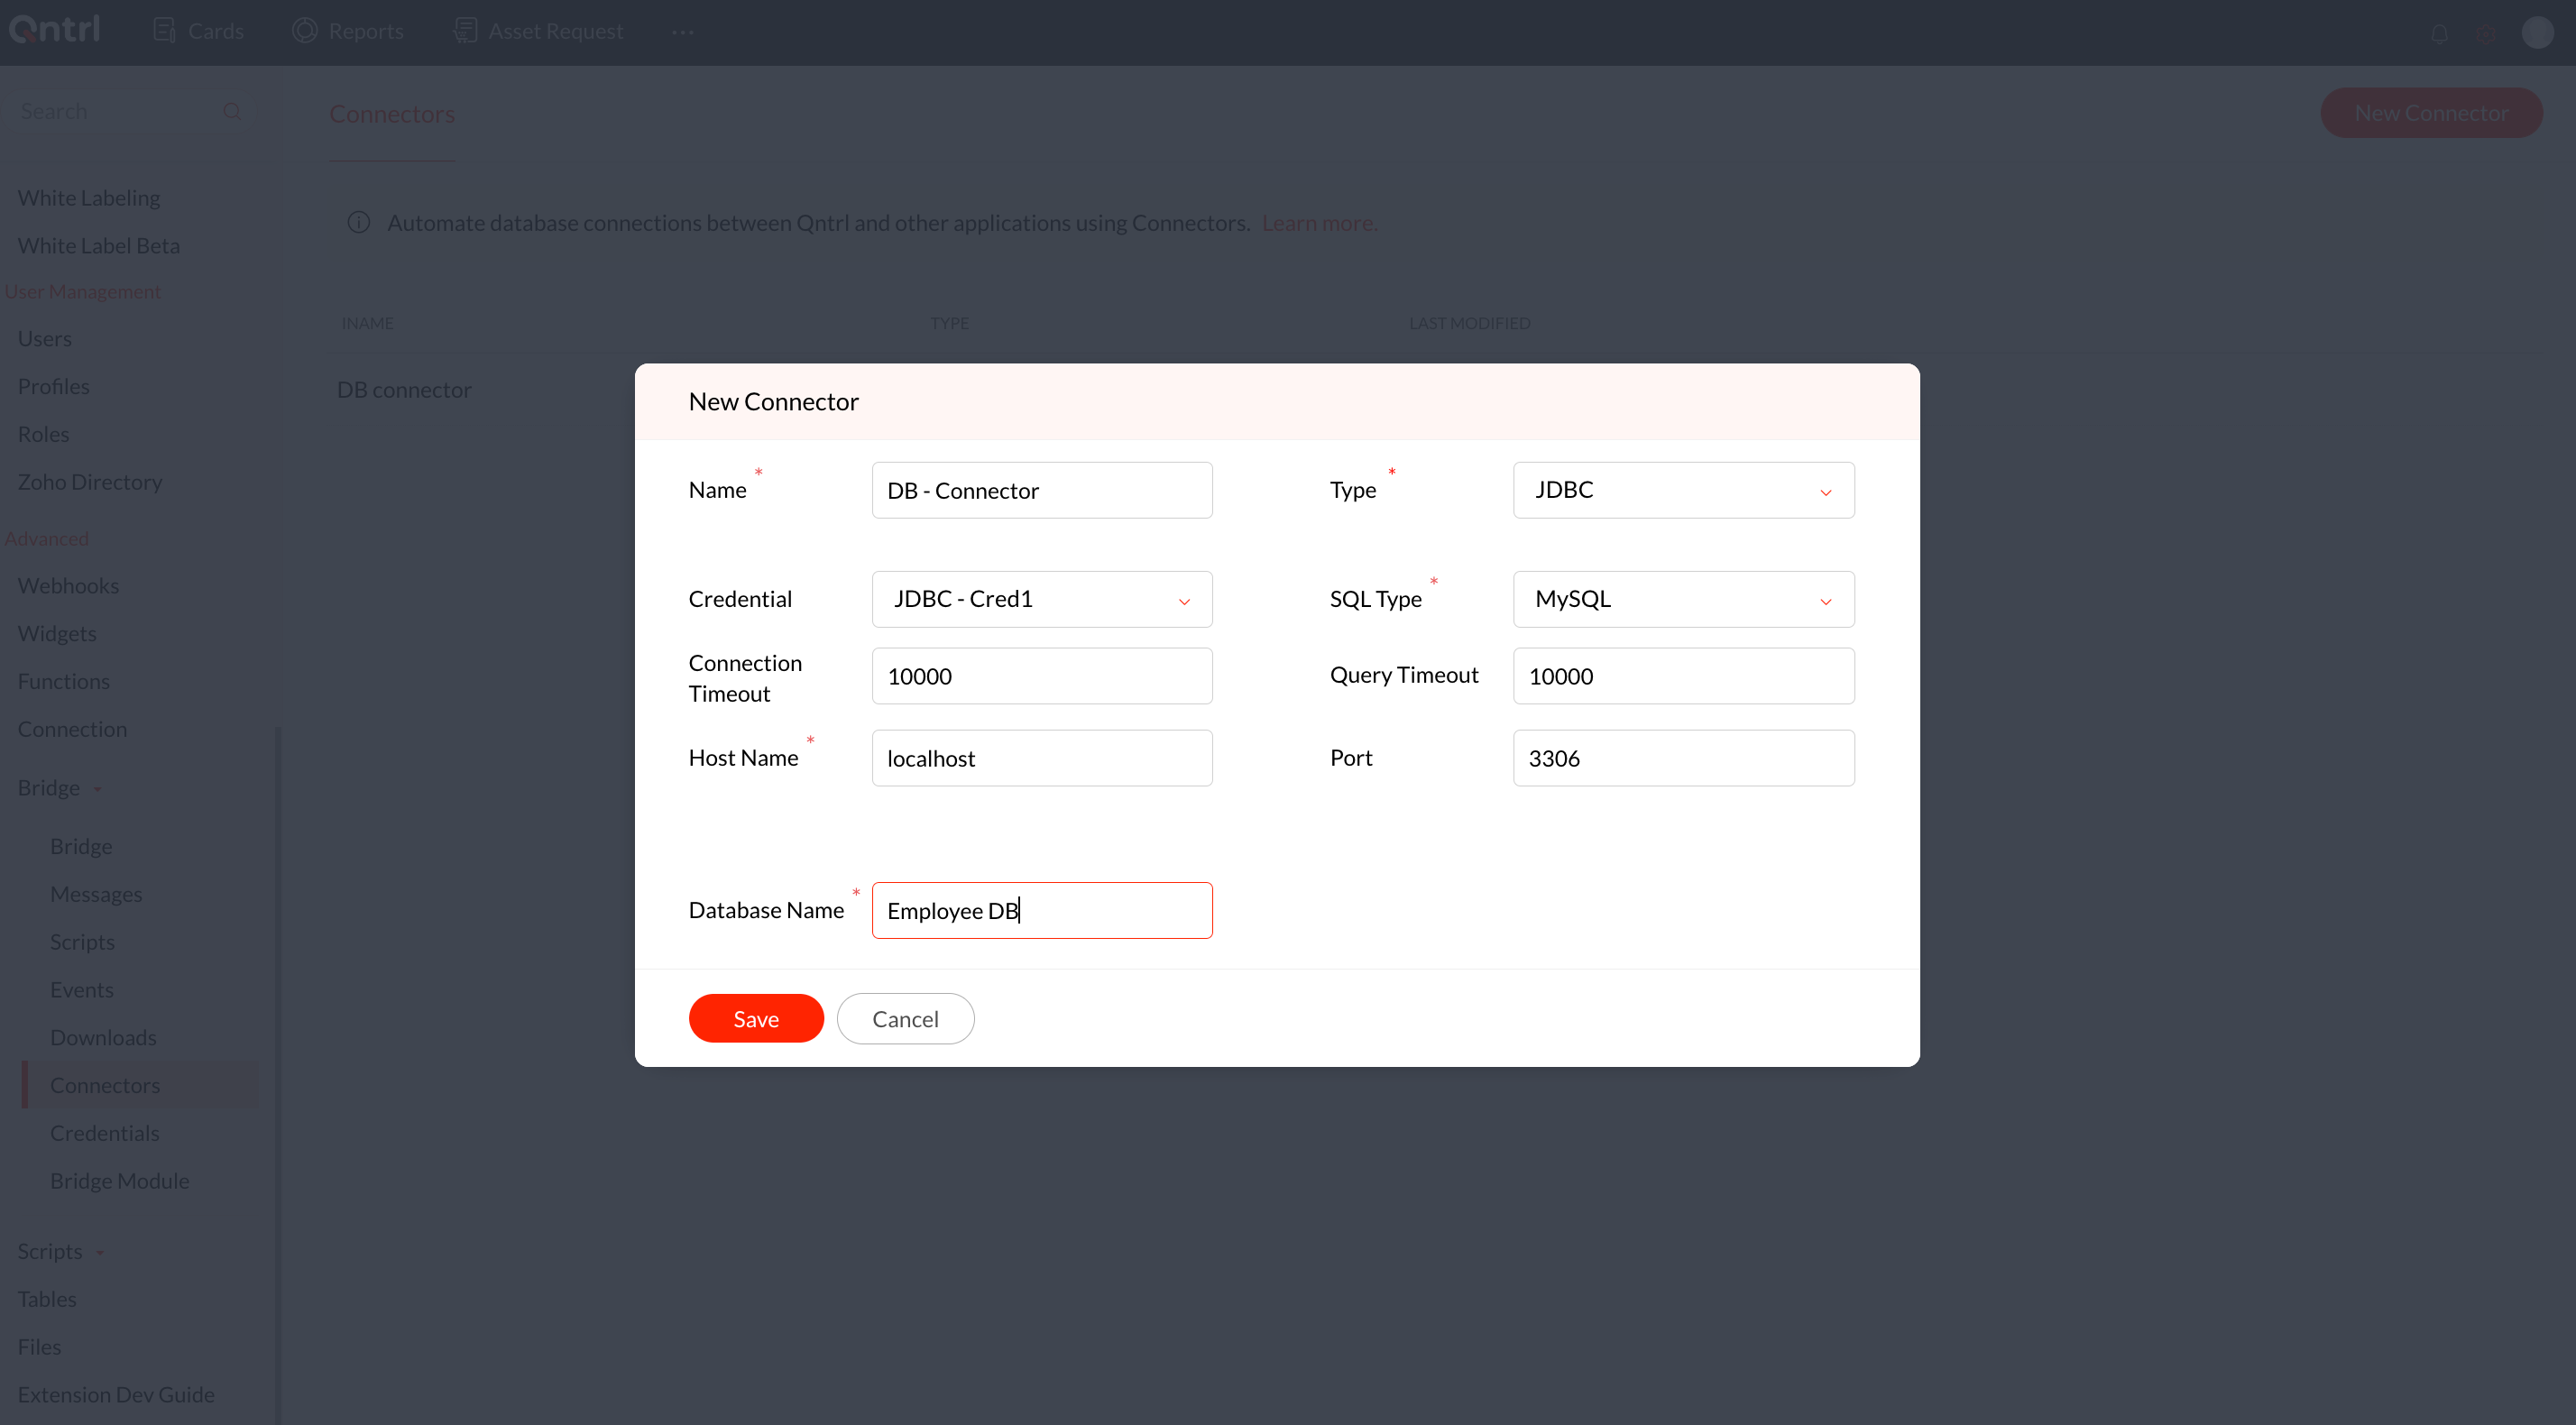Go to Users in sidebar
Viewport: 2576px width, 1425px height.
click(x=45, y=338)
